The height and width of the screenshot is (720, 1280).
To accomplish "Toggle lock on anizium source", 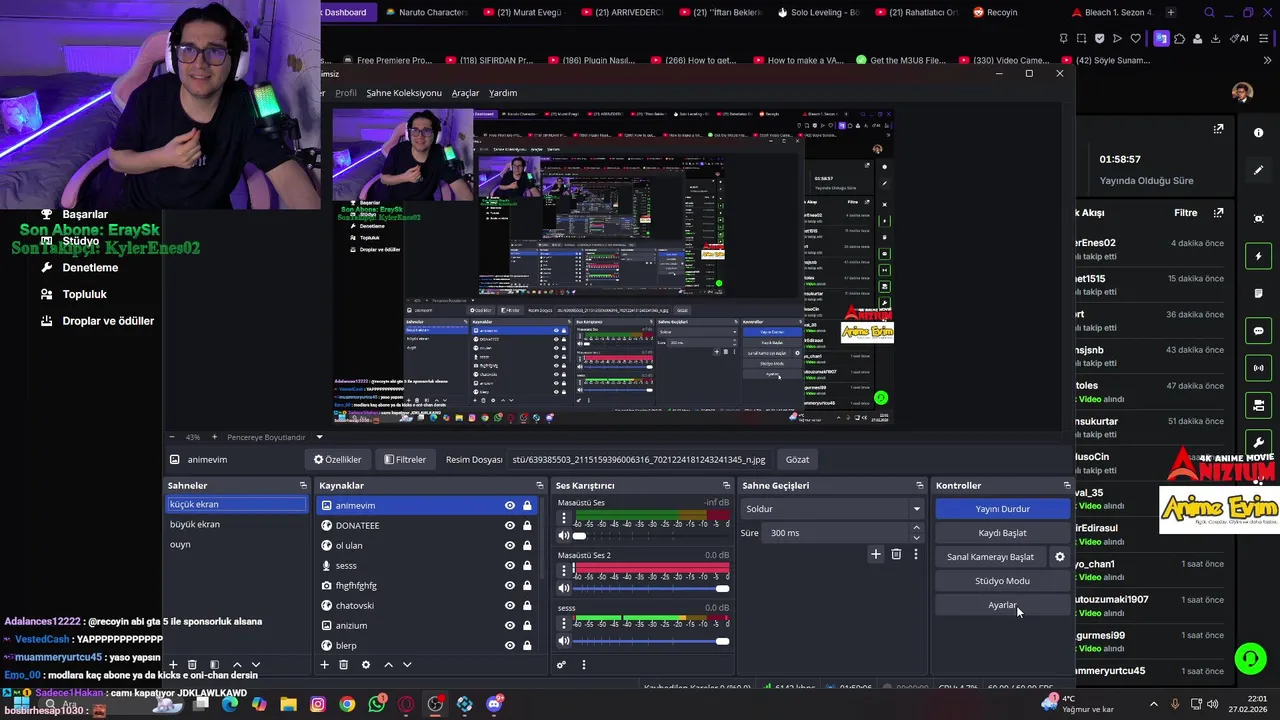I will [x=527, y=626].
